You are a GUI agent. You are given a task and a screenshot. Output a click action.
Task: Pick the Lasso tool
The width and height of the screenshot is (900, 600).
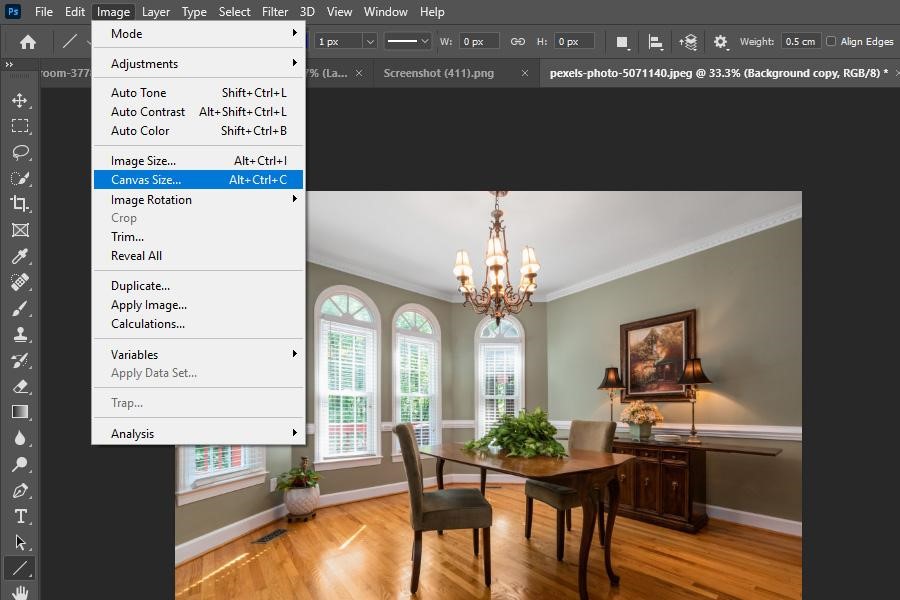20,152
